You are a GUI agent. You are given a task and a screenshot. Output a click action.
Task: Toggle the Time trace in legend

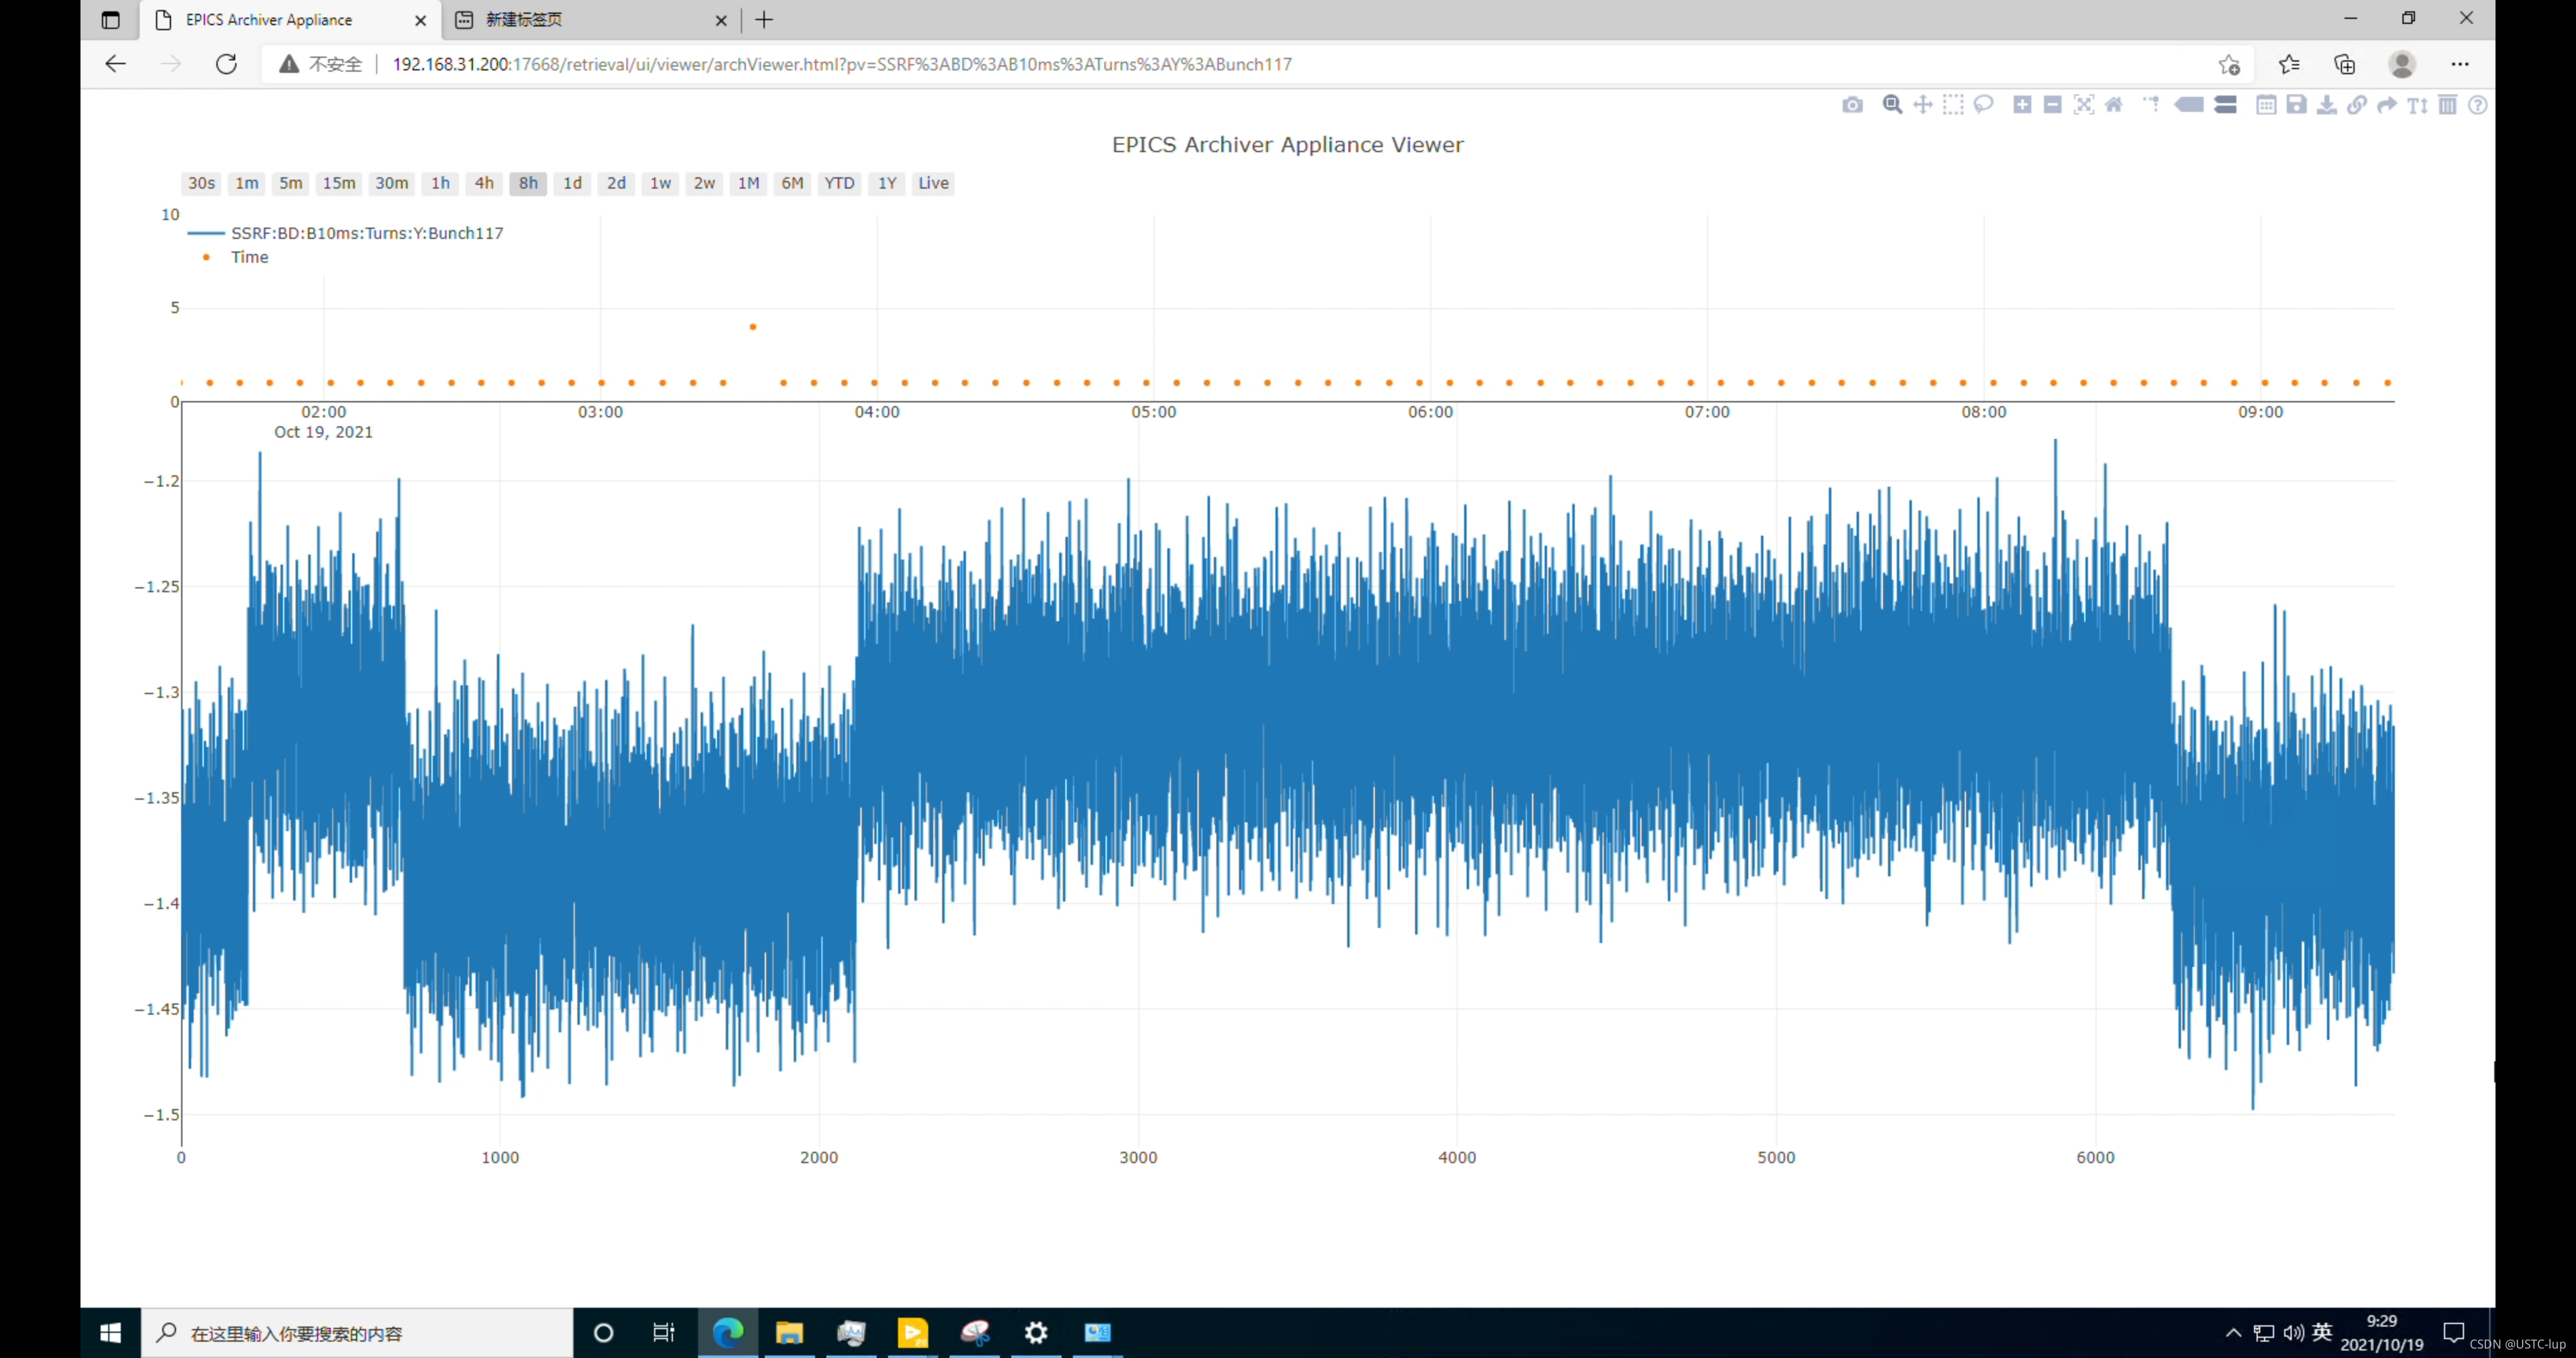point(249,257)
